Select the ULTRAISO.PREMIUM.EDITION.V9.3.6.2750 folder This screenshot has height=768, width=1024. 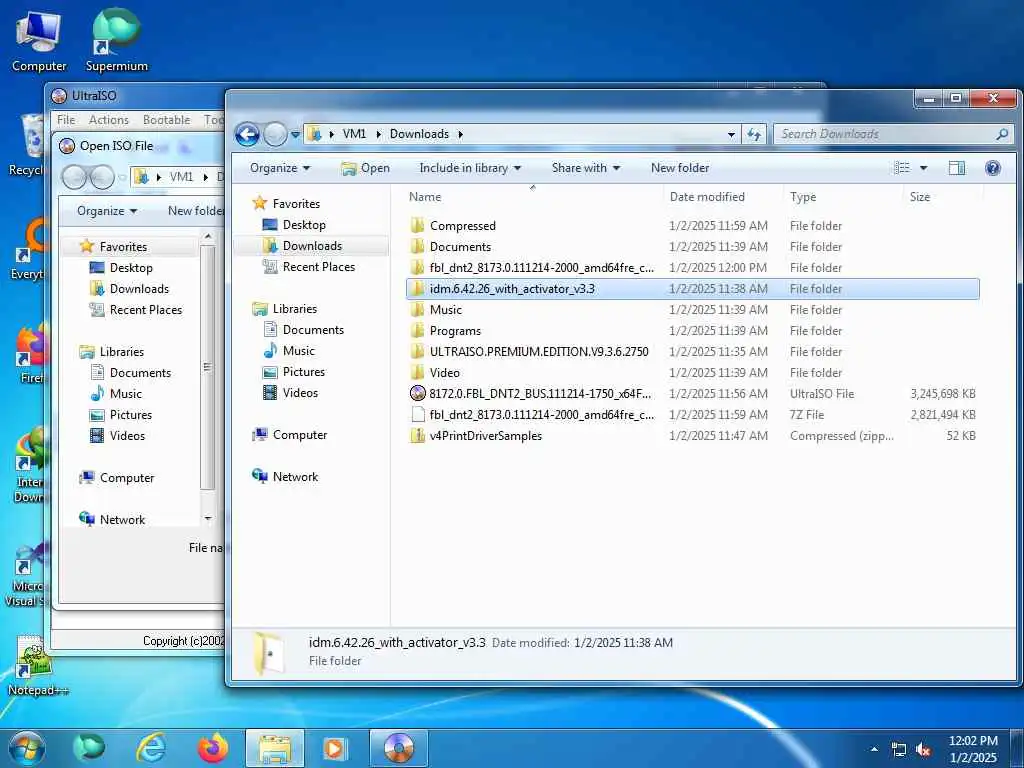(692, 352)
